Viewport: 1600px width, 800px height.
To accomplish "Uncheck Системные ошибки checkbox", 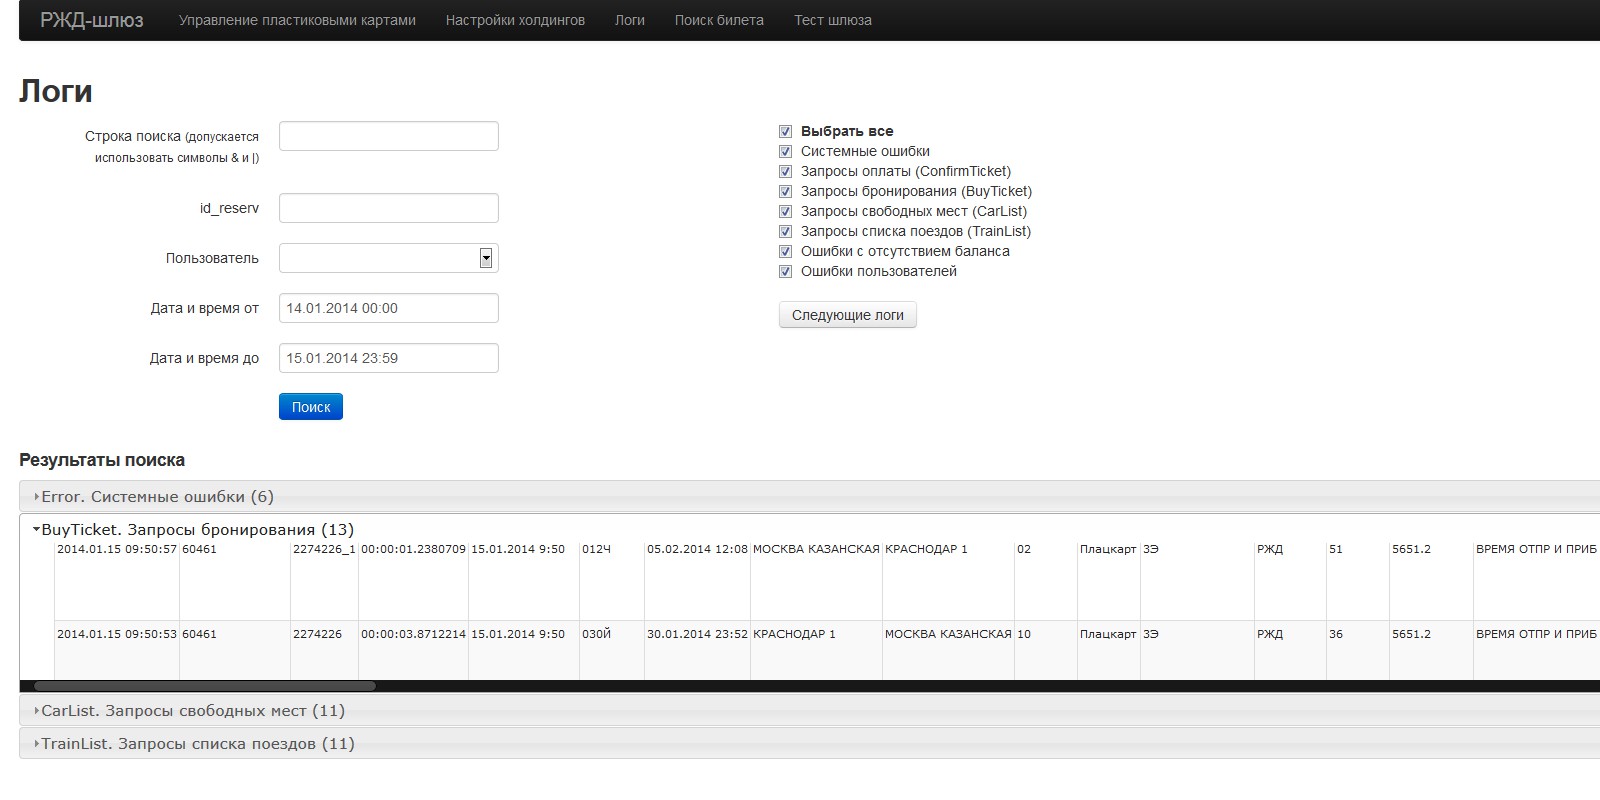I will click(x=785, y=151).
